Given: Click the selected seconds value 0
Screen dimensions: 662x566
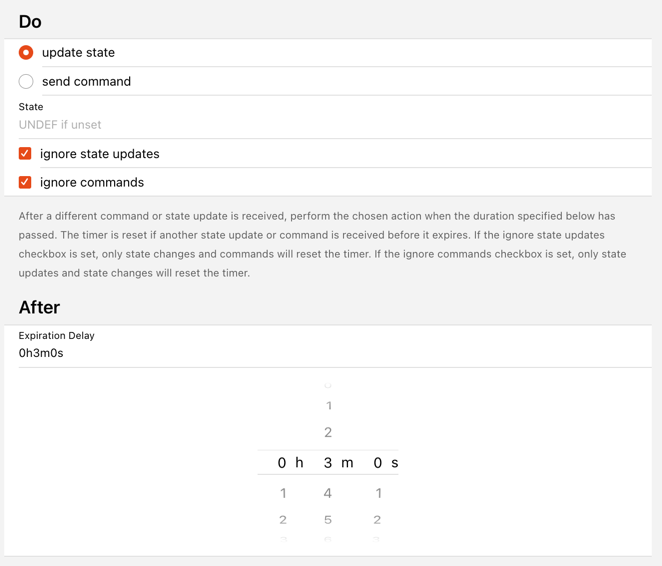Looking at the screenshot, I should click(378, 463).
